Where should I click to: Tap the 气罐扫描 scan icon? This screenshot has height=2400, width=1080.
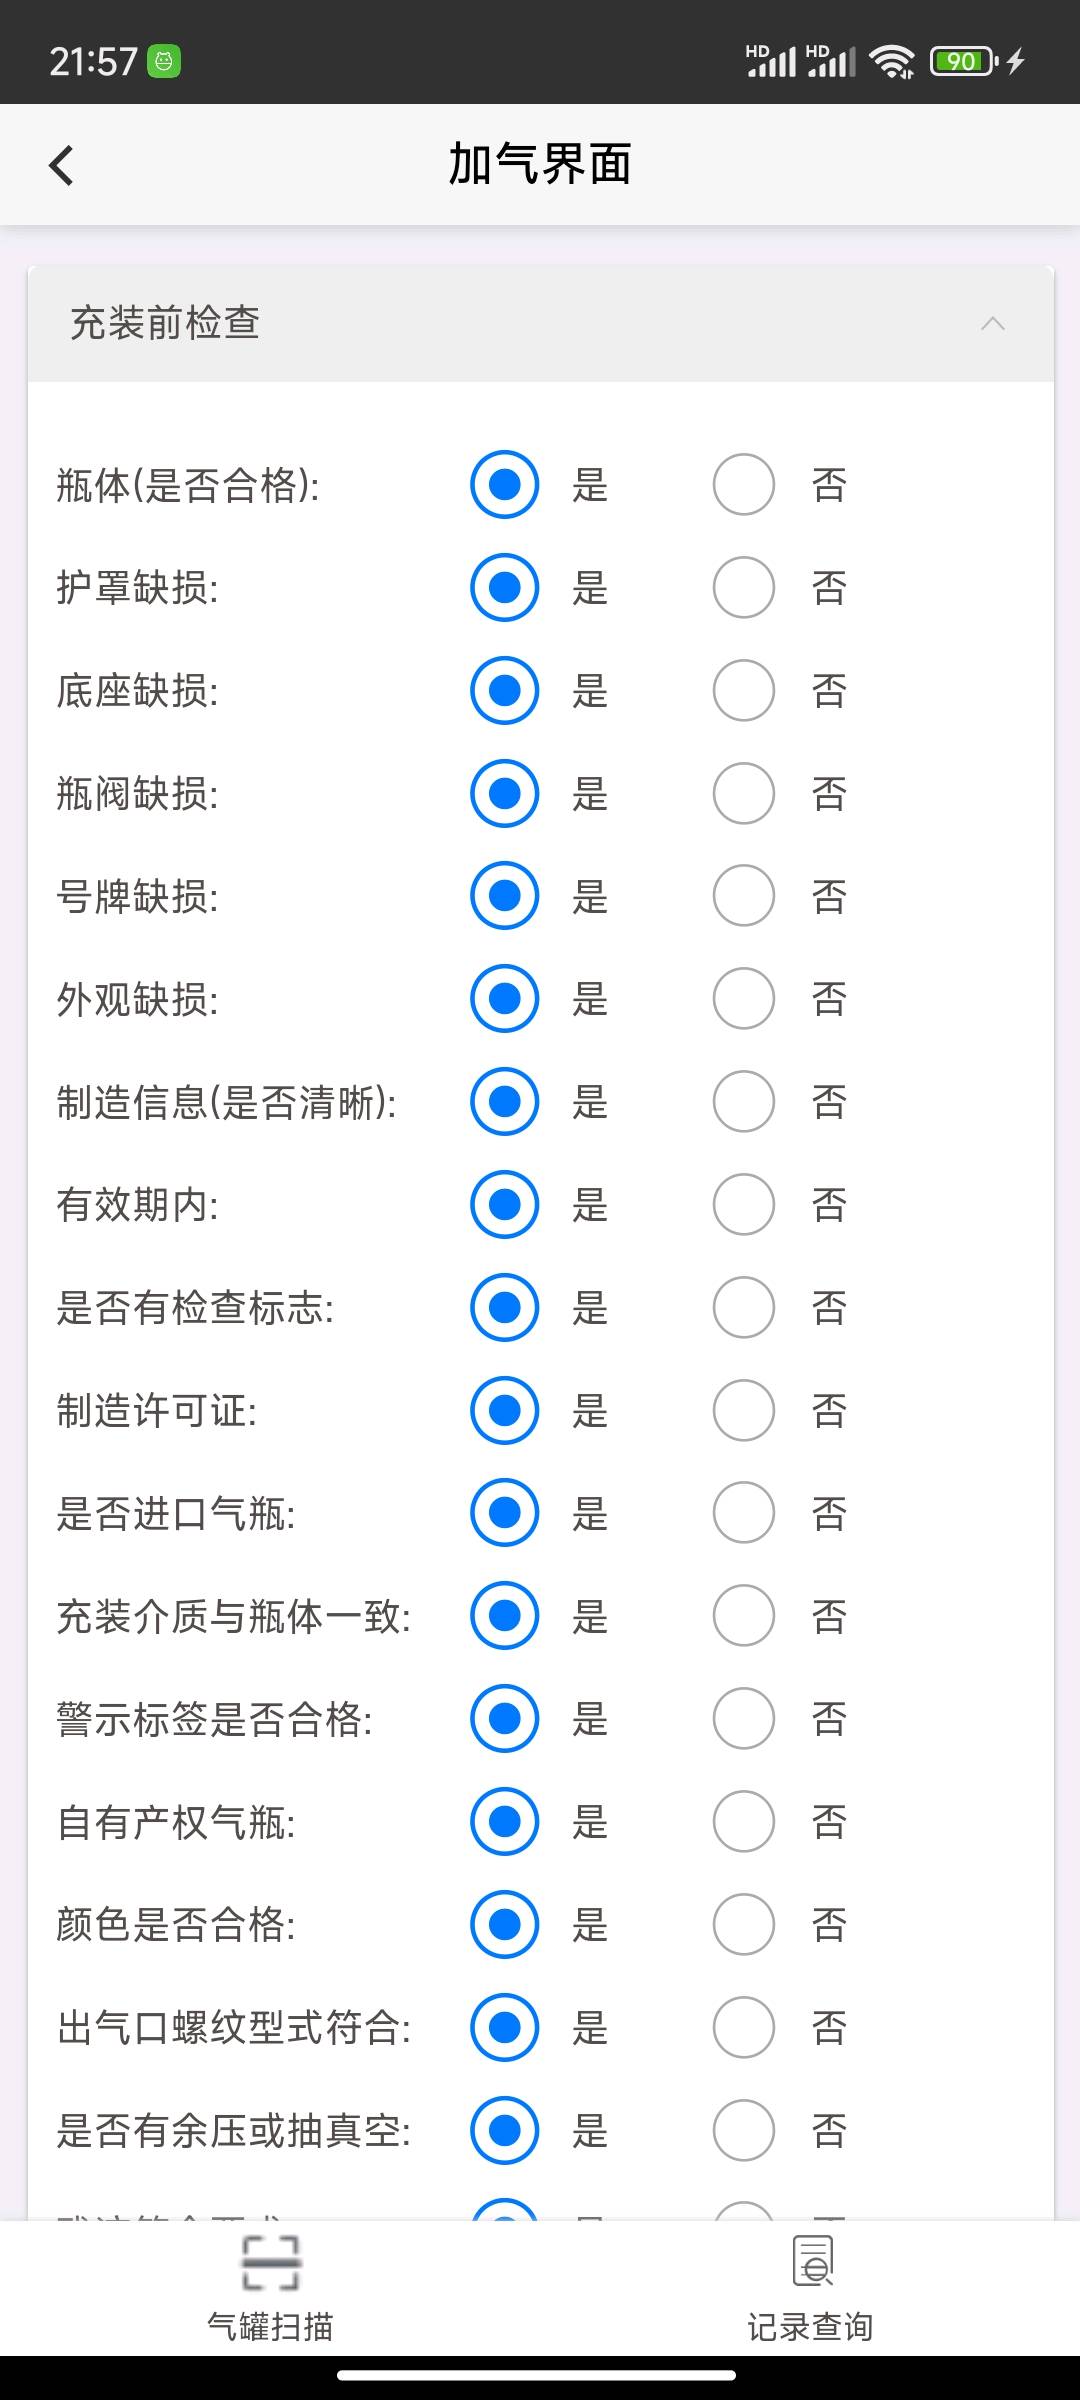pos(270,2263)
